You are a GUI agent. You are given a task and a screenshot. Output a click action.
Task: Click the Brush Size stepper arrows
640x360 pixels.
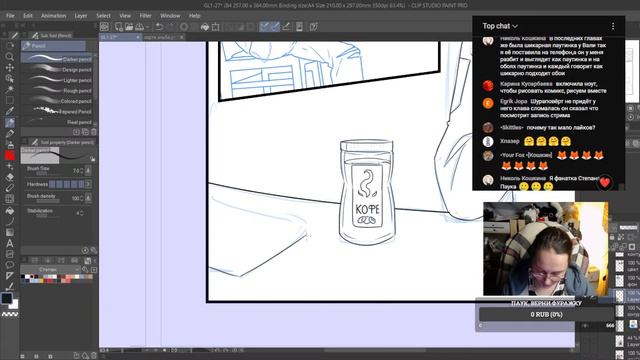coord(81,171)
